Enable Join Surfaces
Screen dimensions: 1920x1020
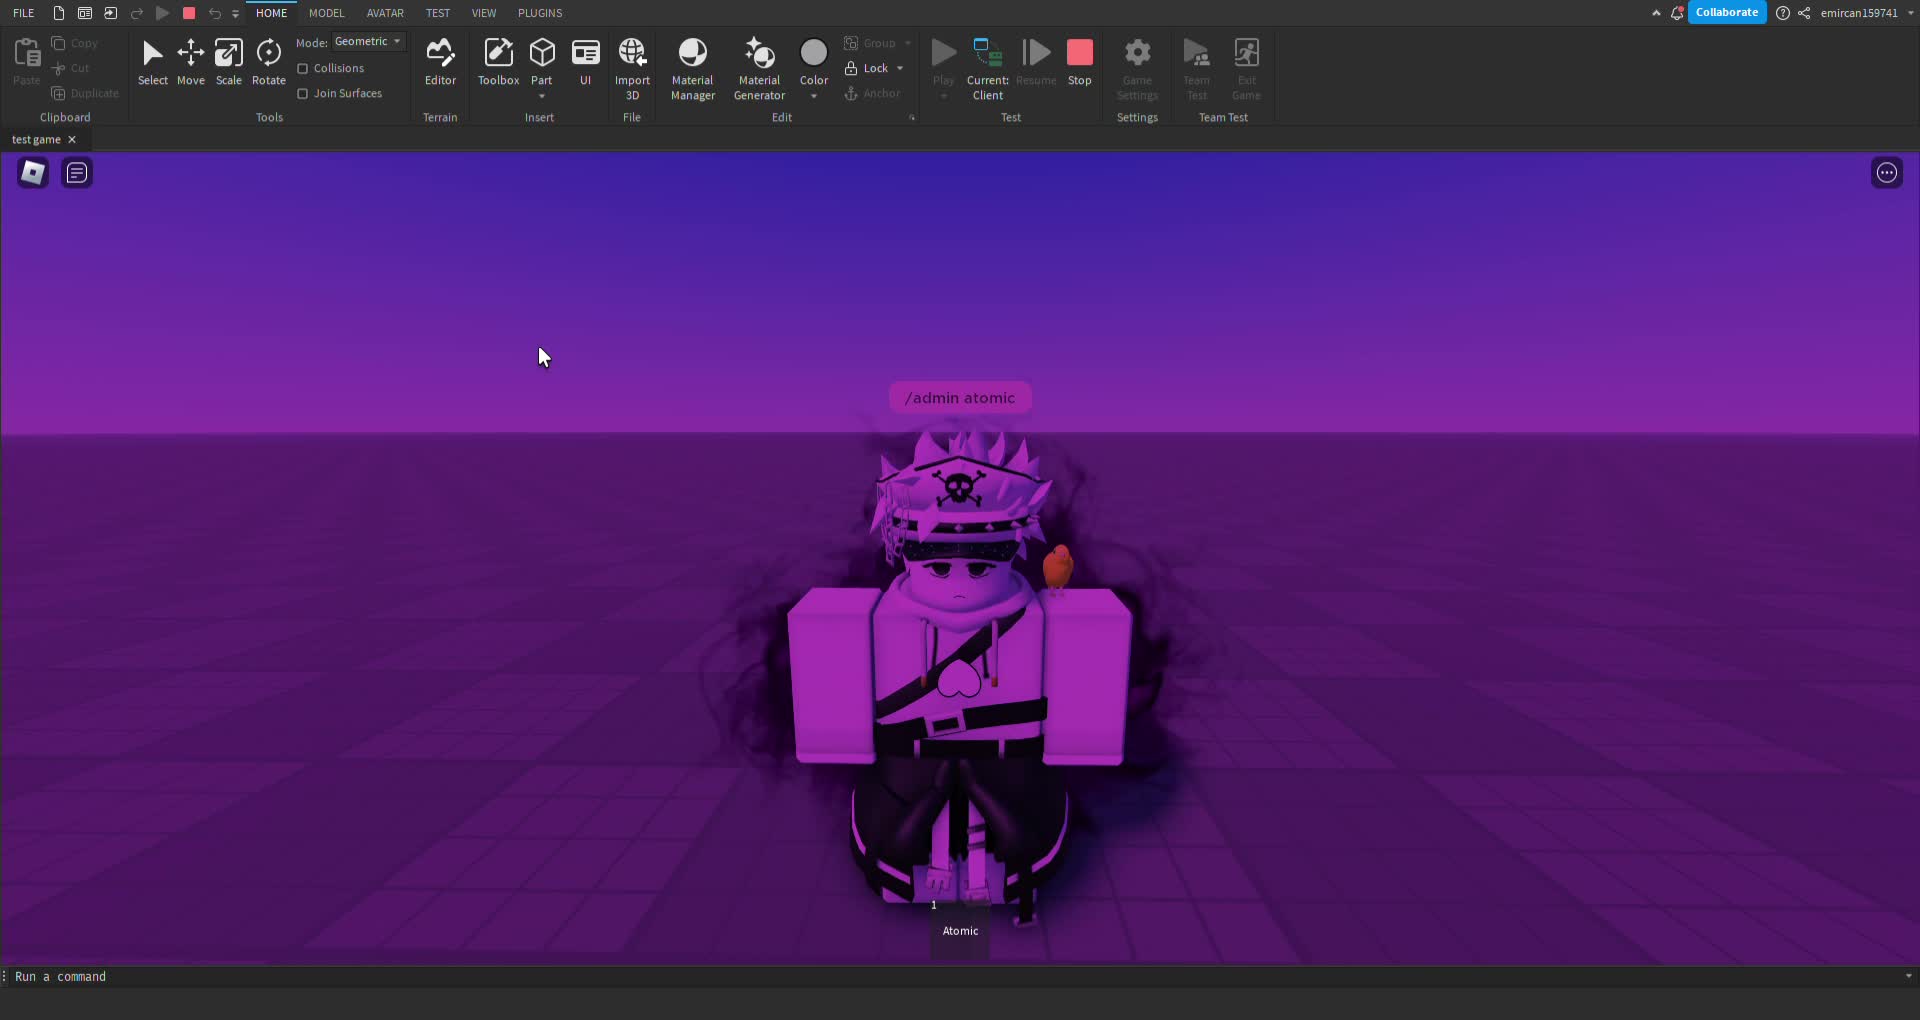(x=302, y=93)
